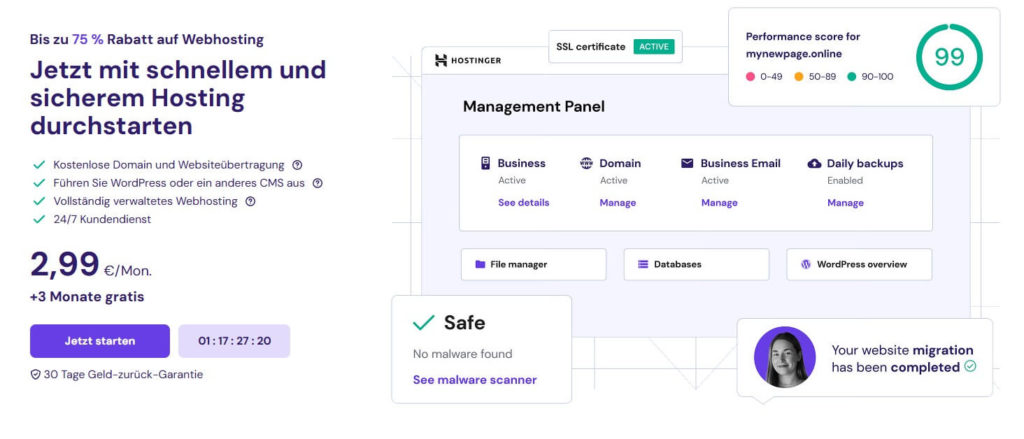This screenshot has height=439, width=1024.
Task: Show info tooltip for verwaltetes Webhosting
Action: point(250,201)
